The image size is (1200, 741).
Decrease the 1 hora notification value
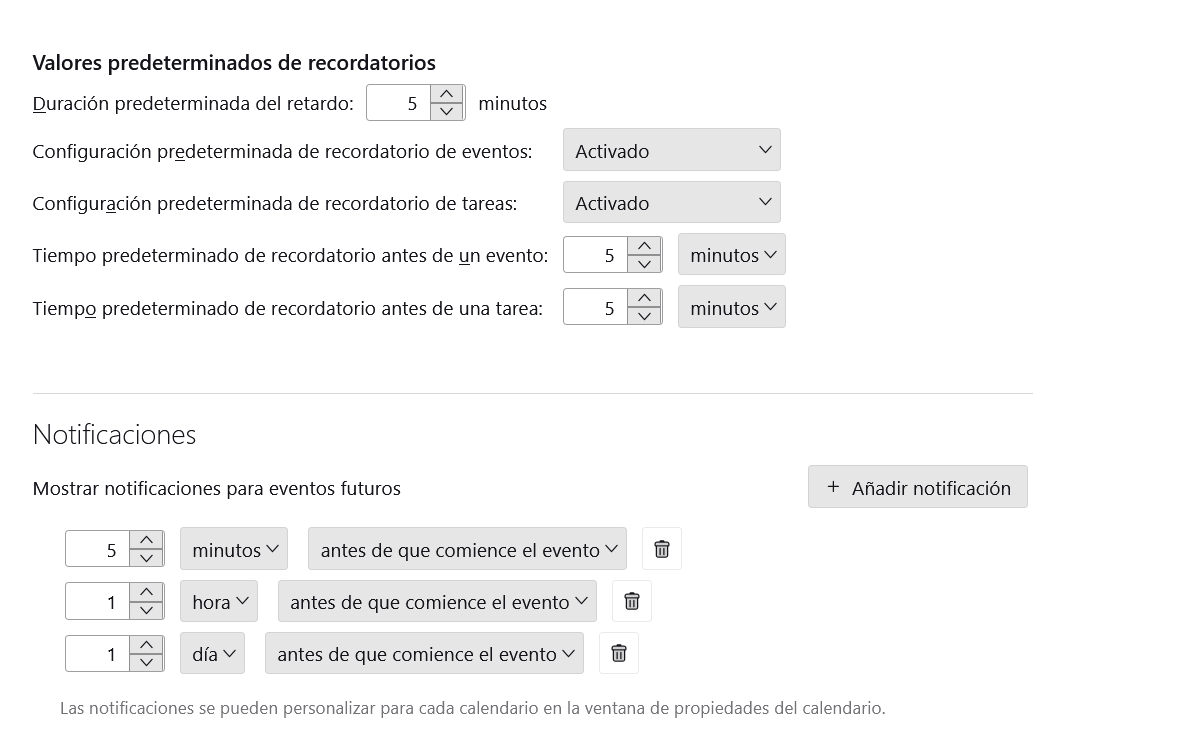[x=146, y=610]
